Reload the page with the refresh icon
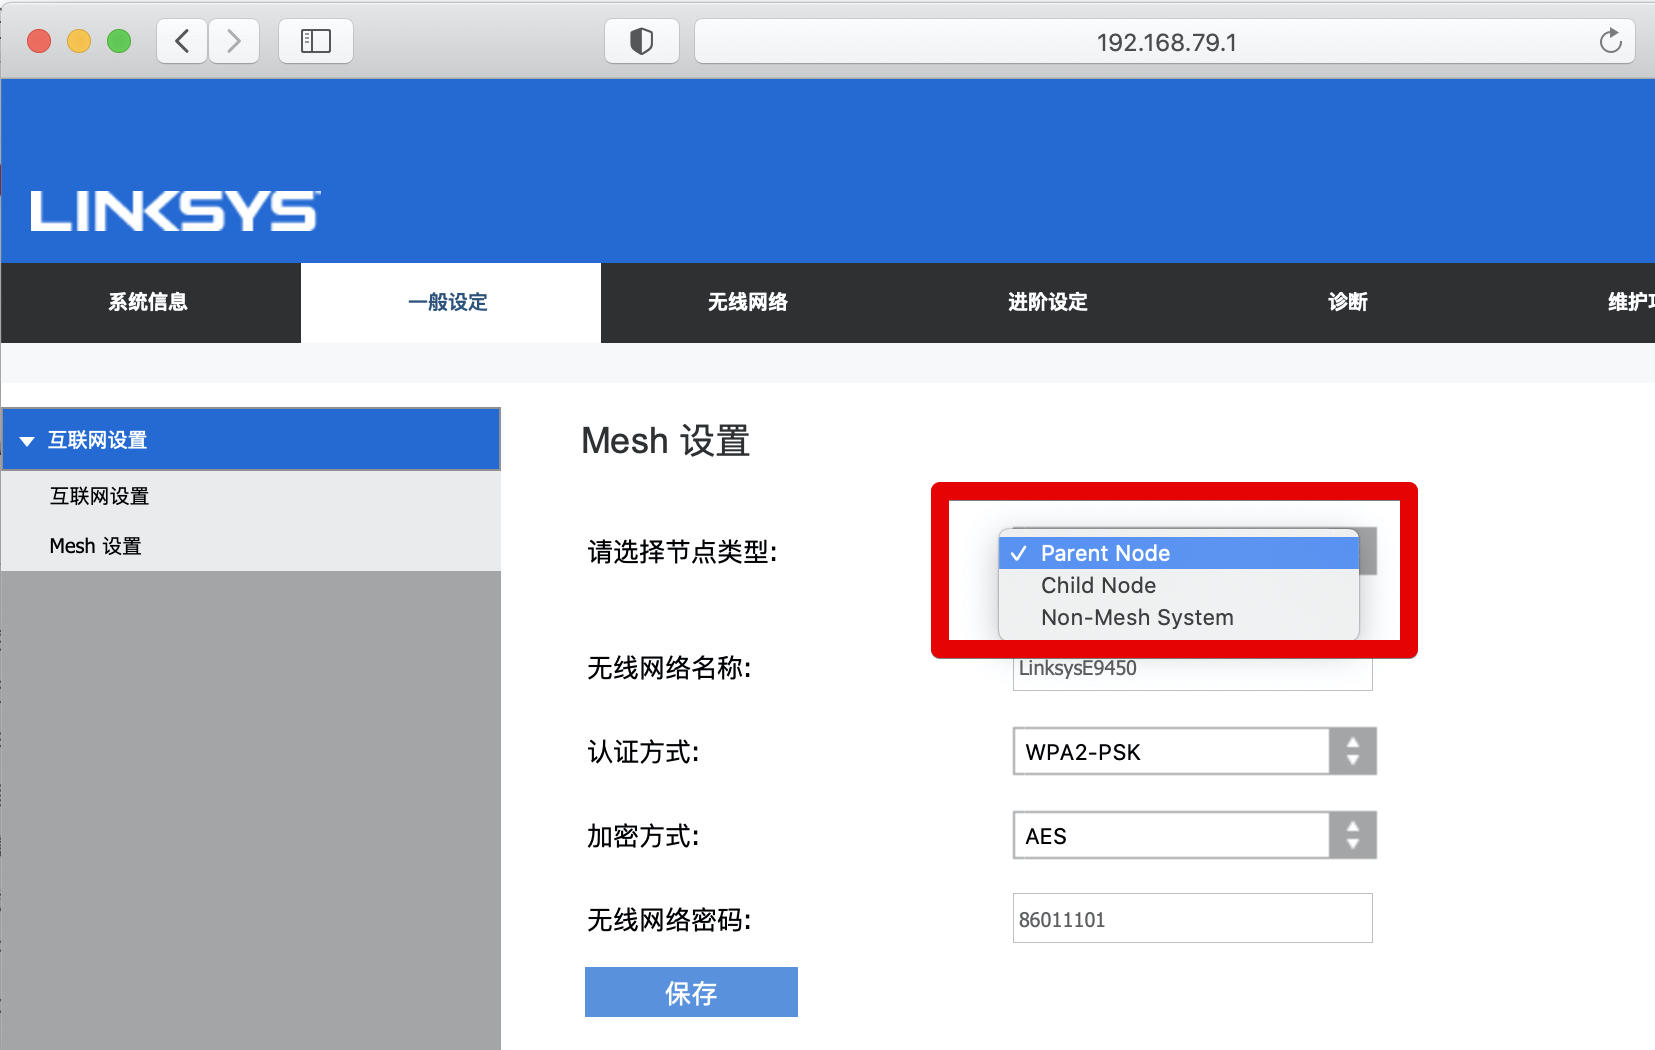Viewport: 1655px width, 1050px height. (x=1609, y=41)
